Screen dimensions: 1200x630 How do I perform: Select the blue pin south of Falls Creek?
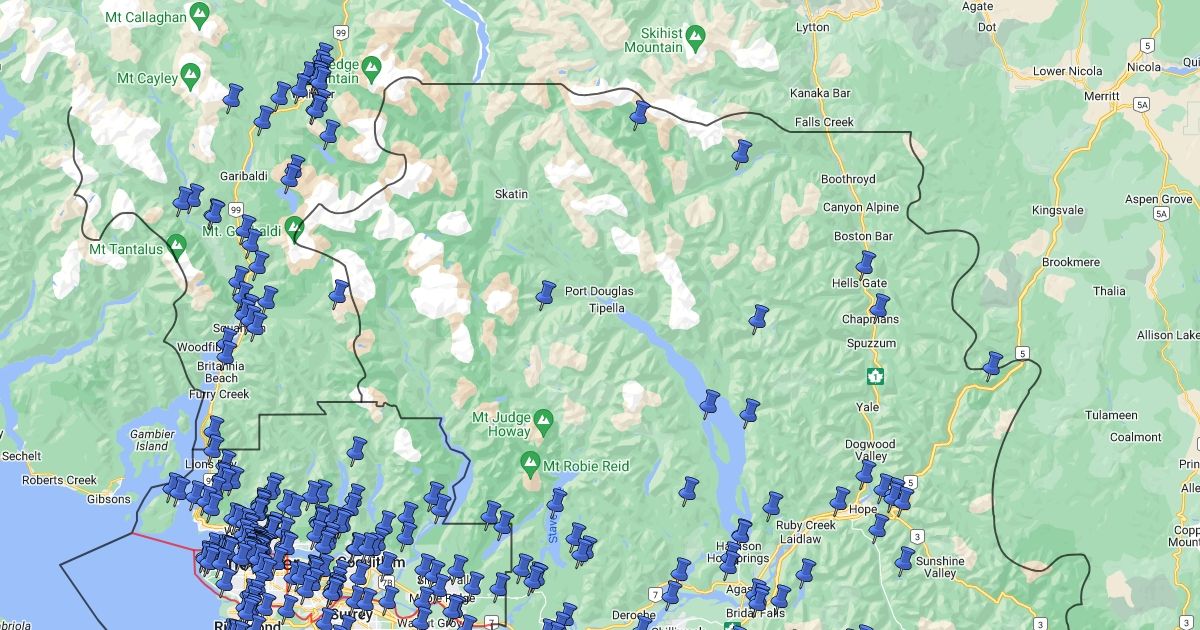[x=740, y=154]
